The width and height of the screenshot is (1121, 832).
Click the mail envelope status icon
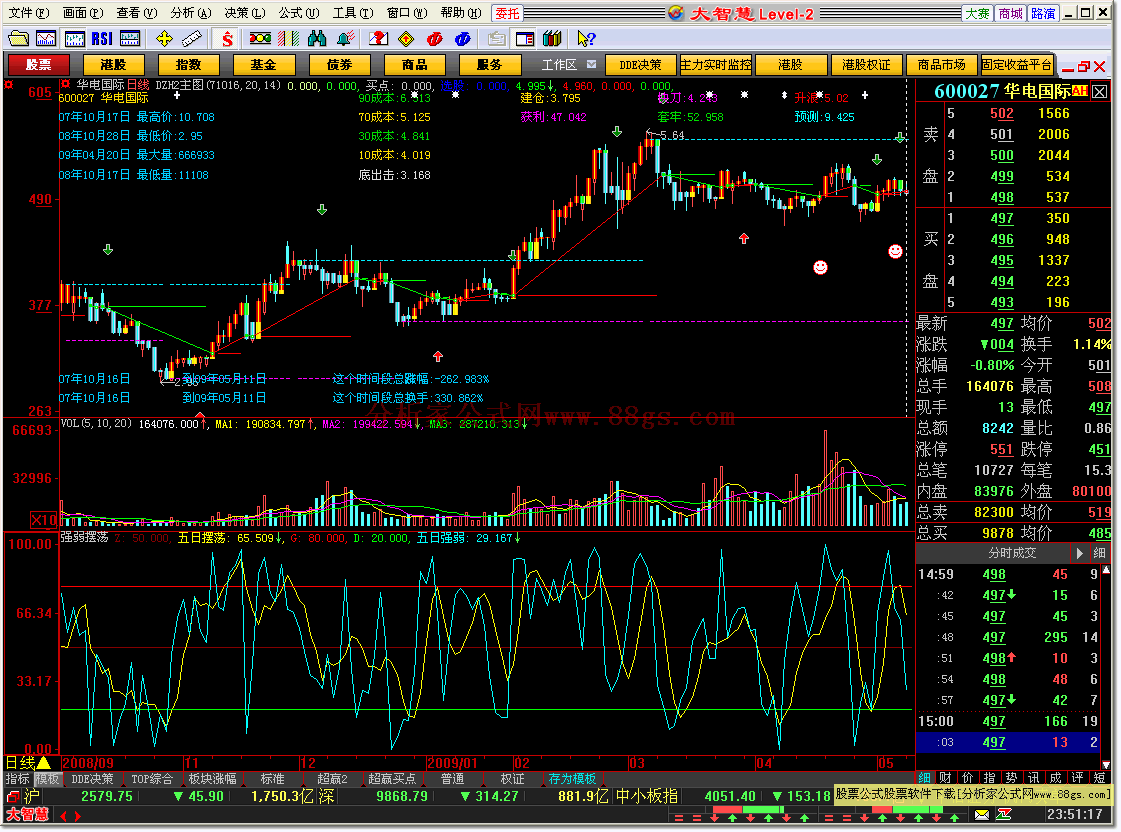pyautogui.click(x=982, y=815)
